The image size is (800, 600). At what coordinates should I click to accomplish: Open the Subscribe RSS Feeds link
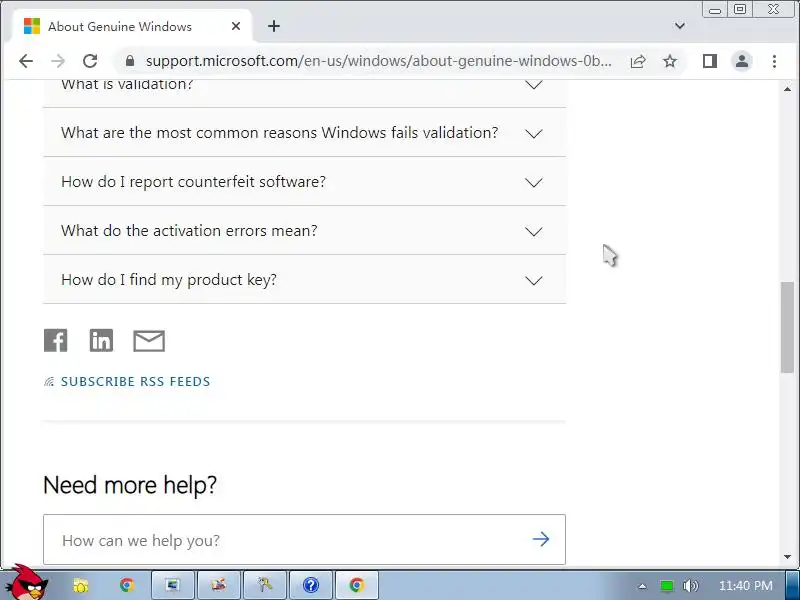click(135, 382)
